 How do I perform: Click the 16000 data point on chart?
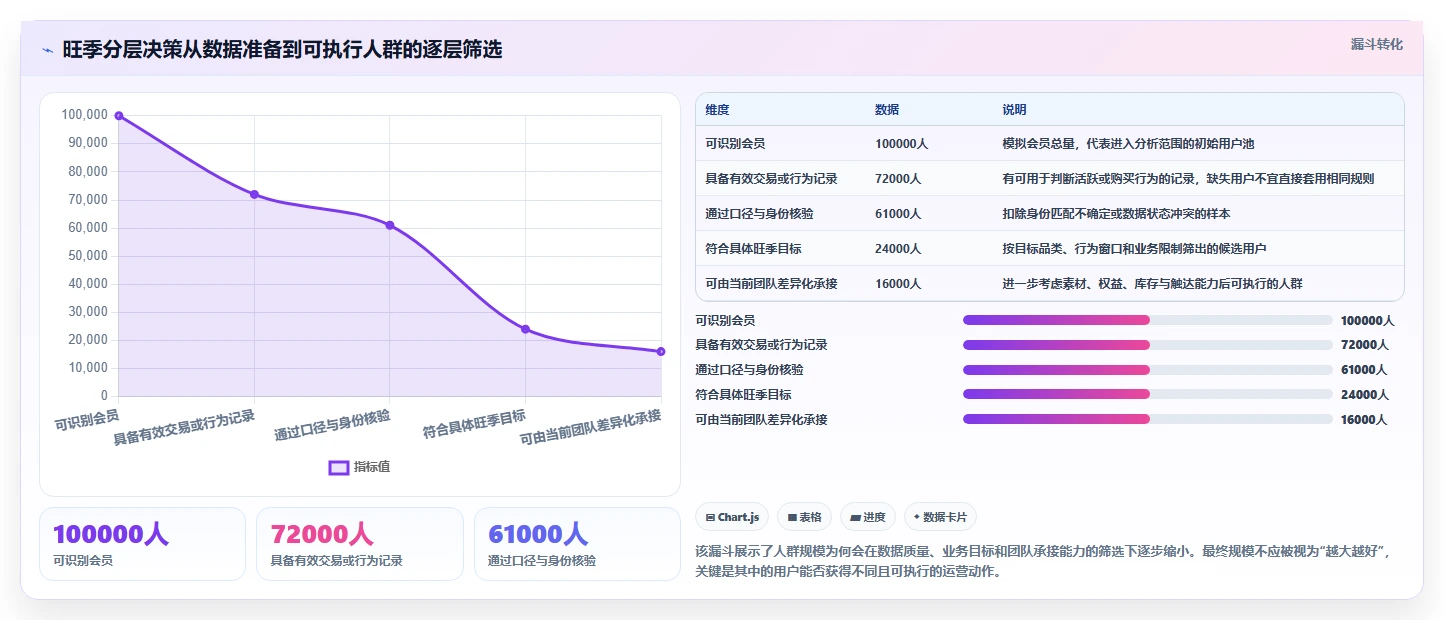[661, 351]
